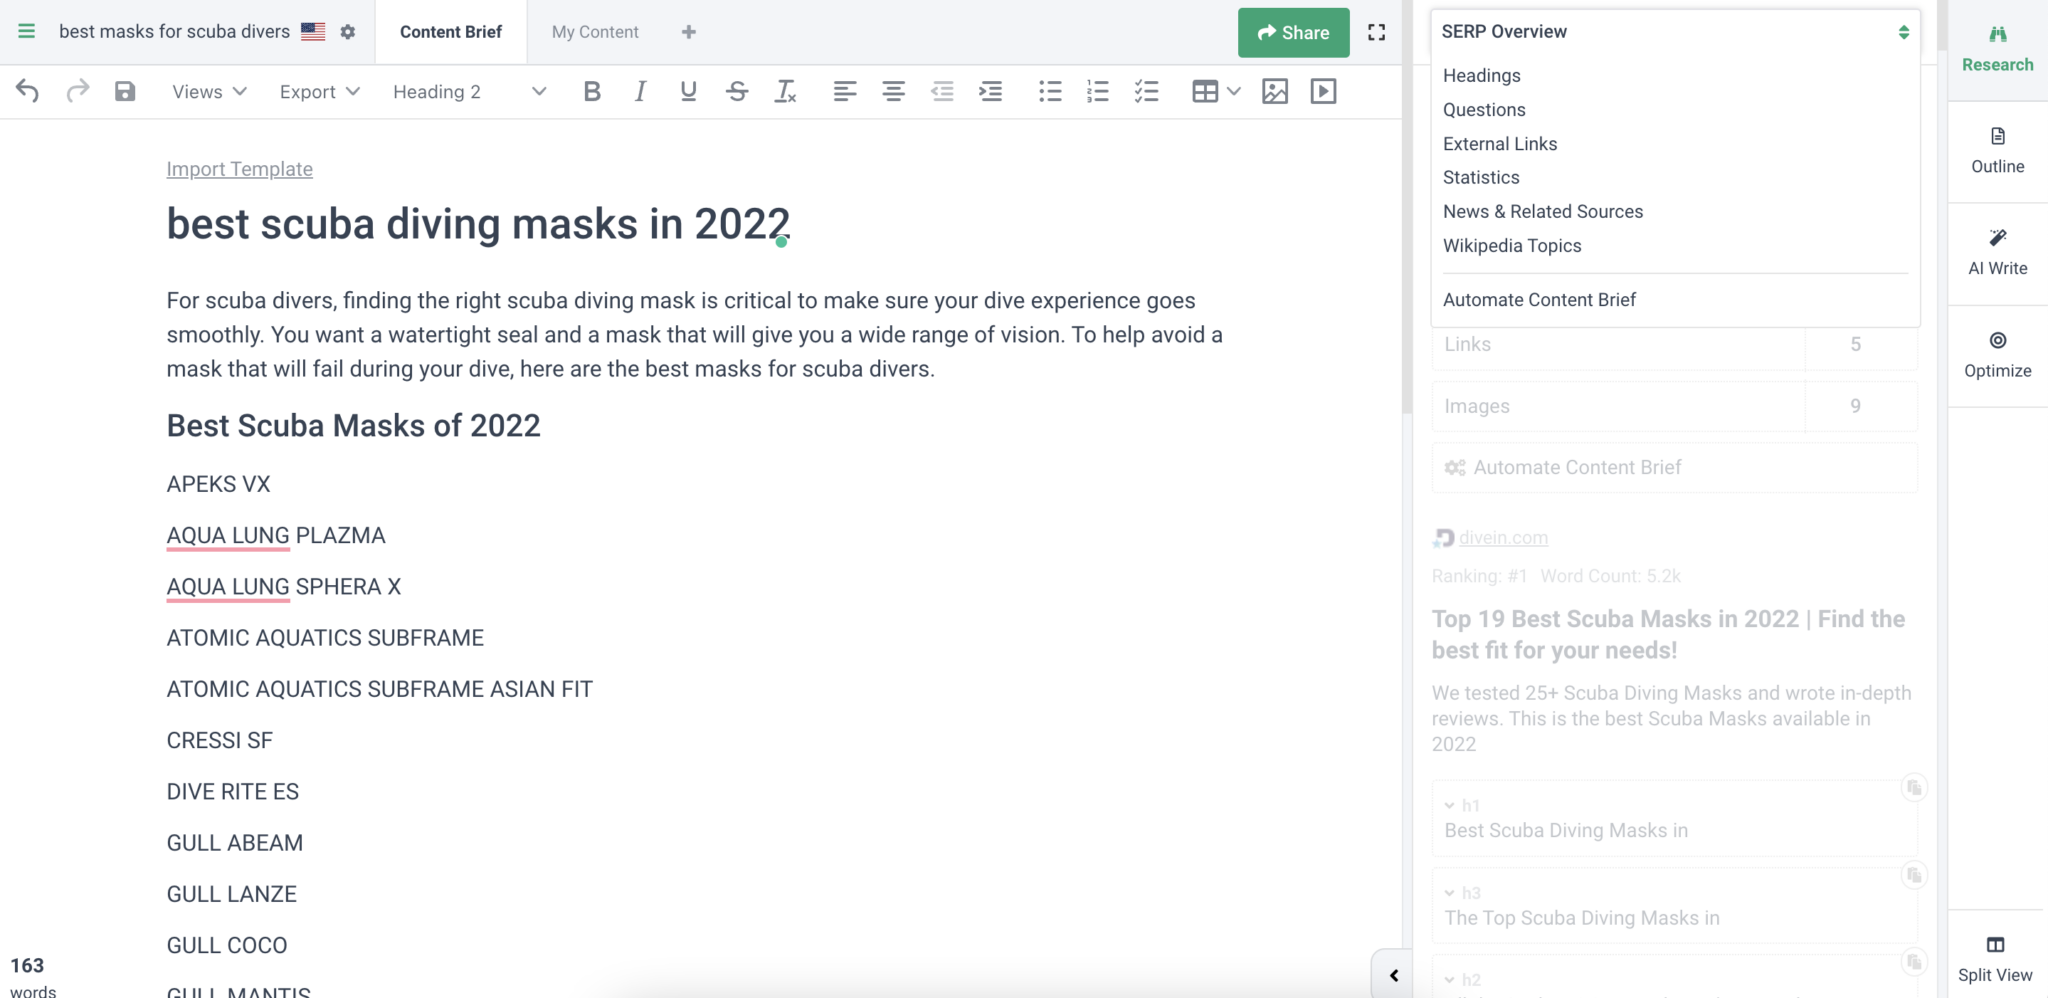Image resolution: width=2048 pixels, height=998 pixels.
Task: Open the Research panel
Action: click(1997, 49)
